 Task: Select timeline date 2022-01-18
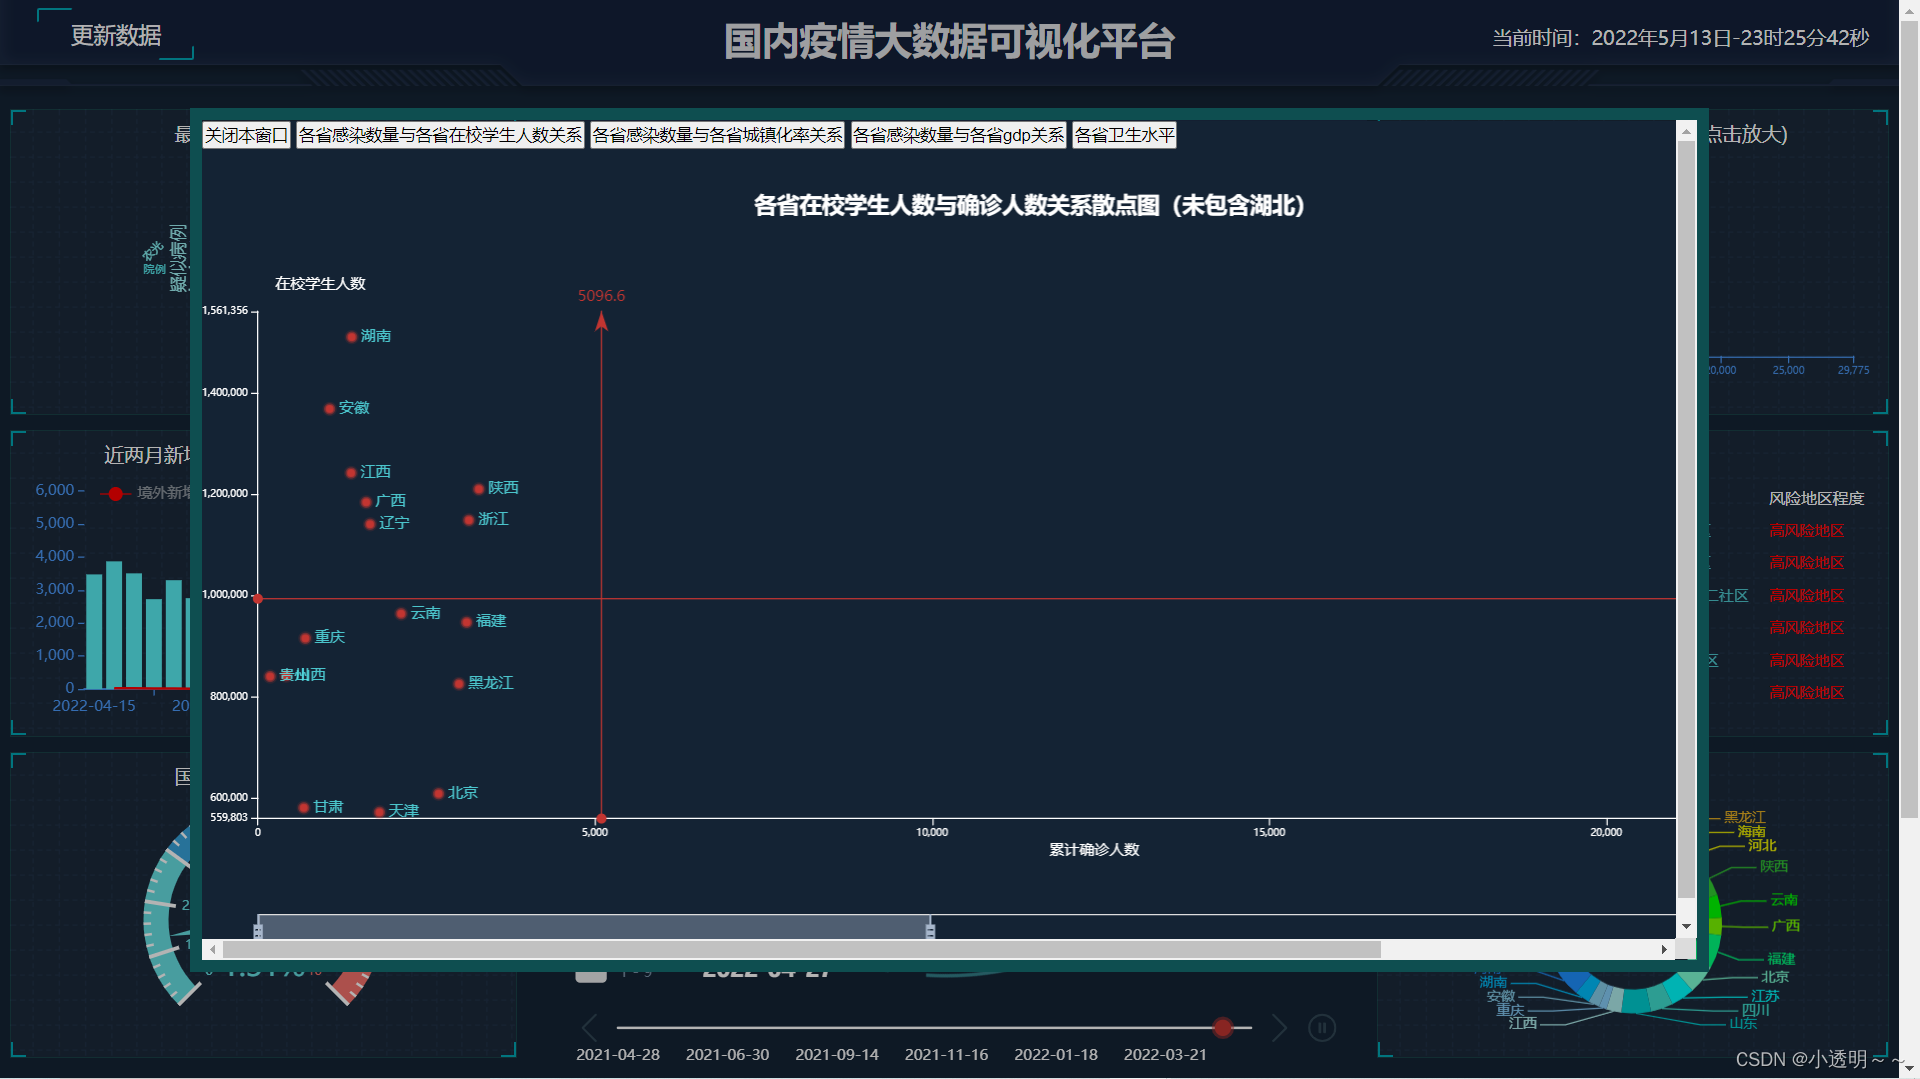point(1056,1055)
